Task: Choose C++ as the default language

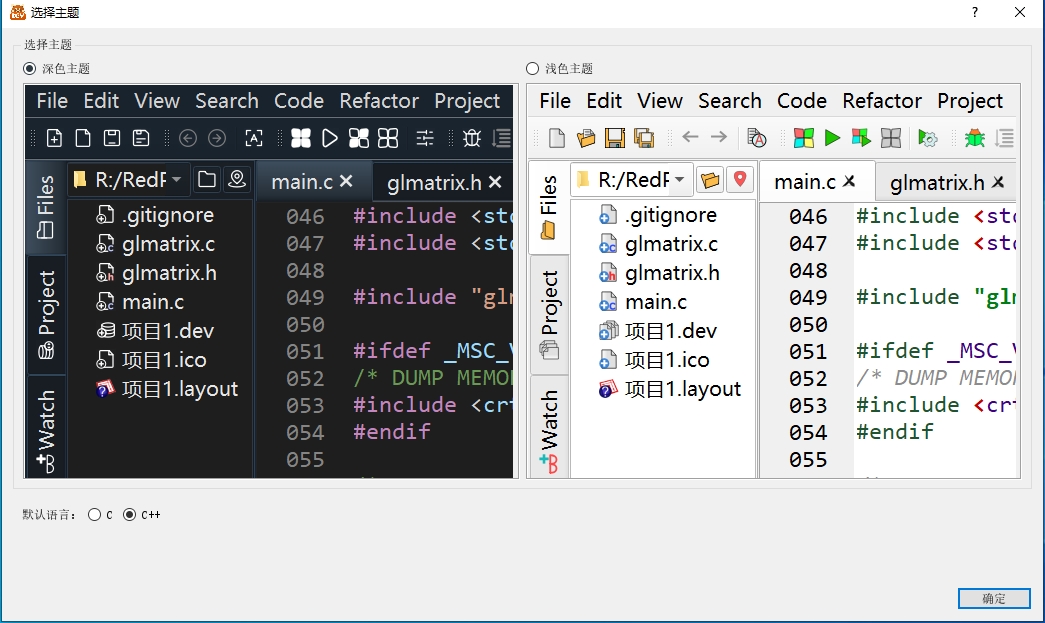Action: point(129,515)
